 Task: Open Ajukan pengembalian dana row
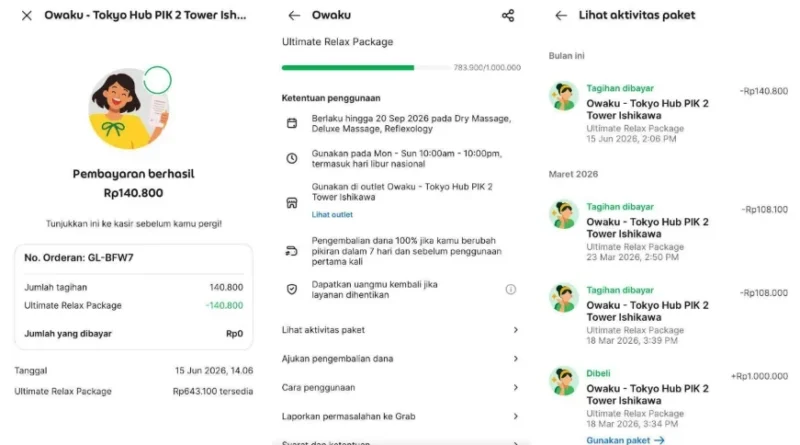pos(401,359)
